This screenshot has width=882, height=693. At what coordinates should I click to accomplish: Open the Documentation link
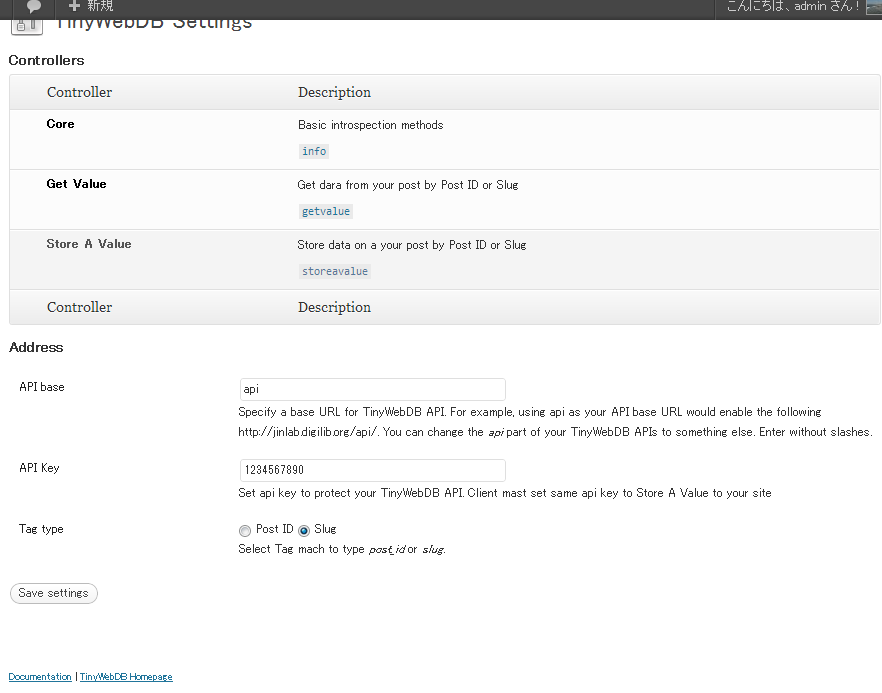[x=40, y=677]
